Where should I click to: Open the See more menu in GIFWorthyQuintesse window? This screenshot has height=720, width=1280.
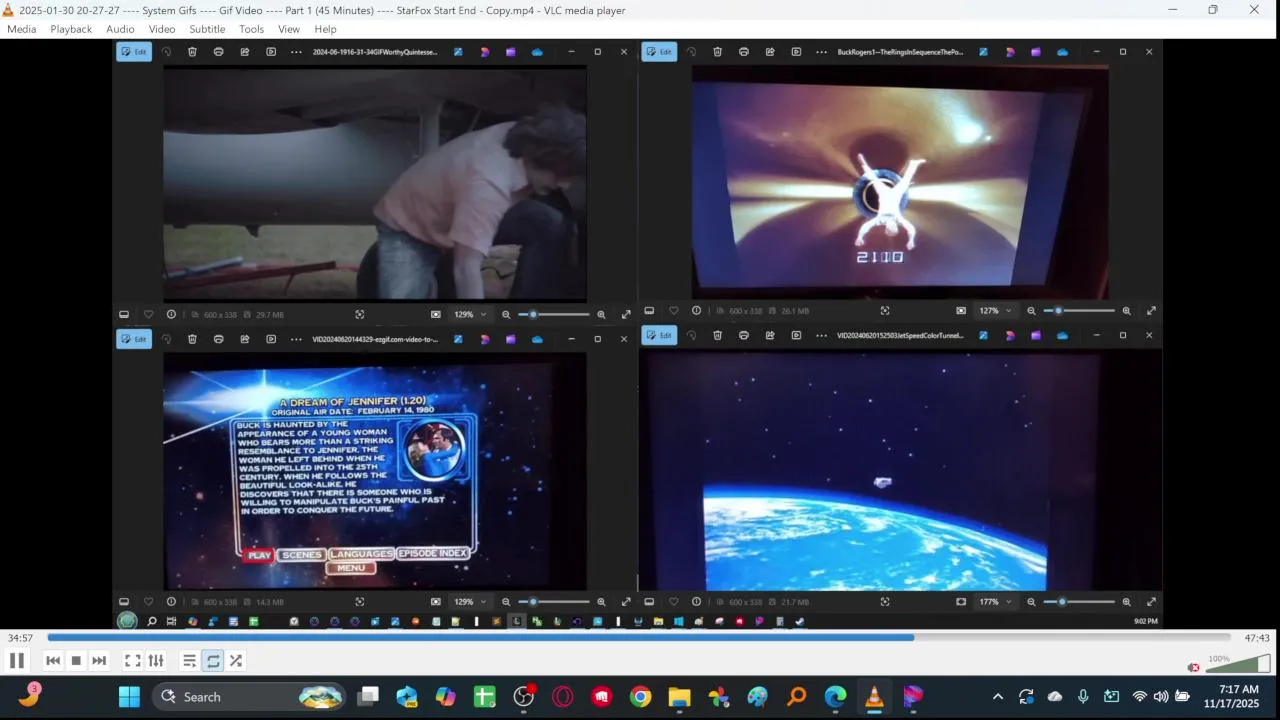coord(296,52)
